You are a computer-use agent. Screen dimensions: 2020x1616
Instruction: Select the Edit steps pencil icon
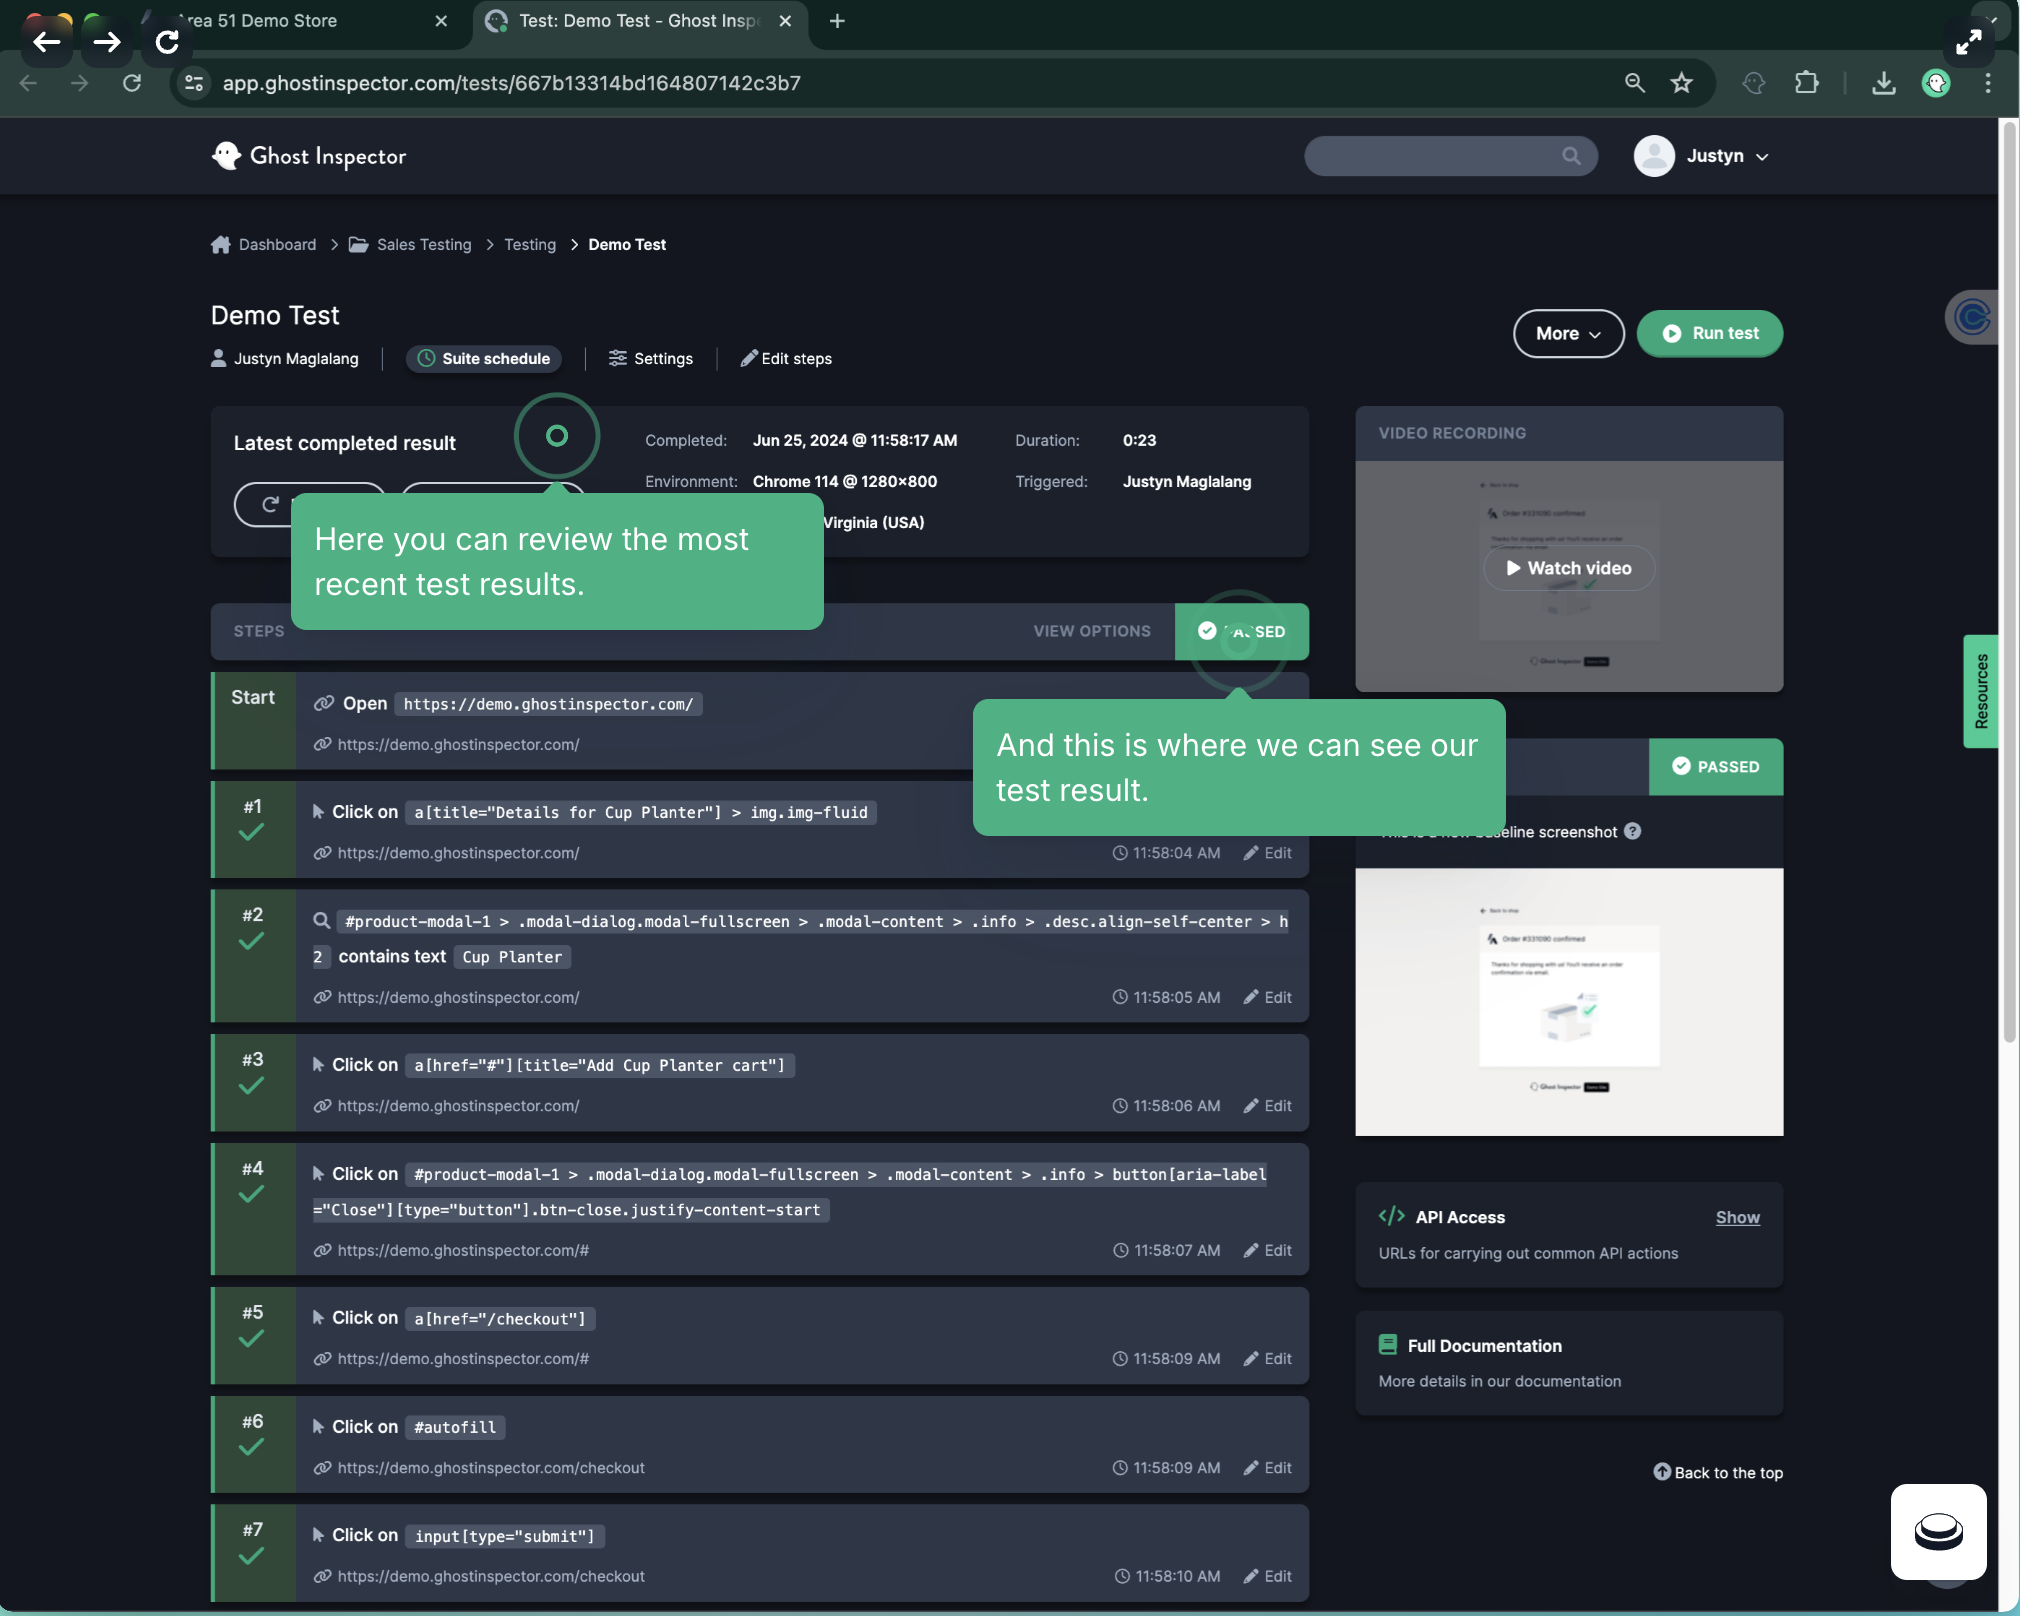(x=750, y=358)
